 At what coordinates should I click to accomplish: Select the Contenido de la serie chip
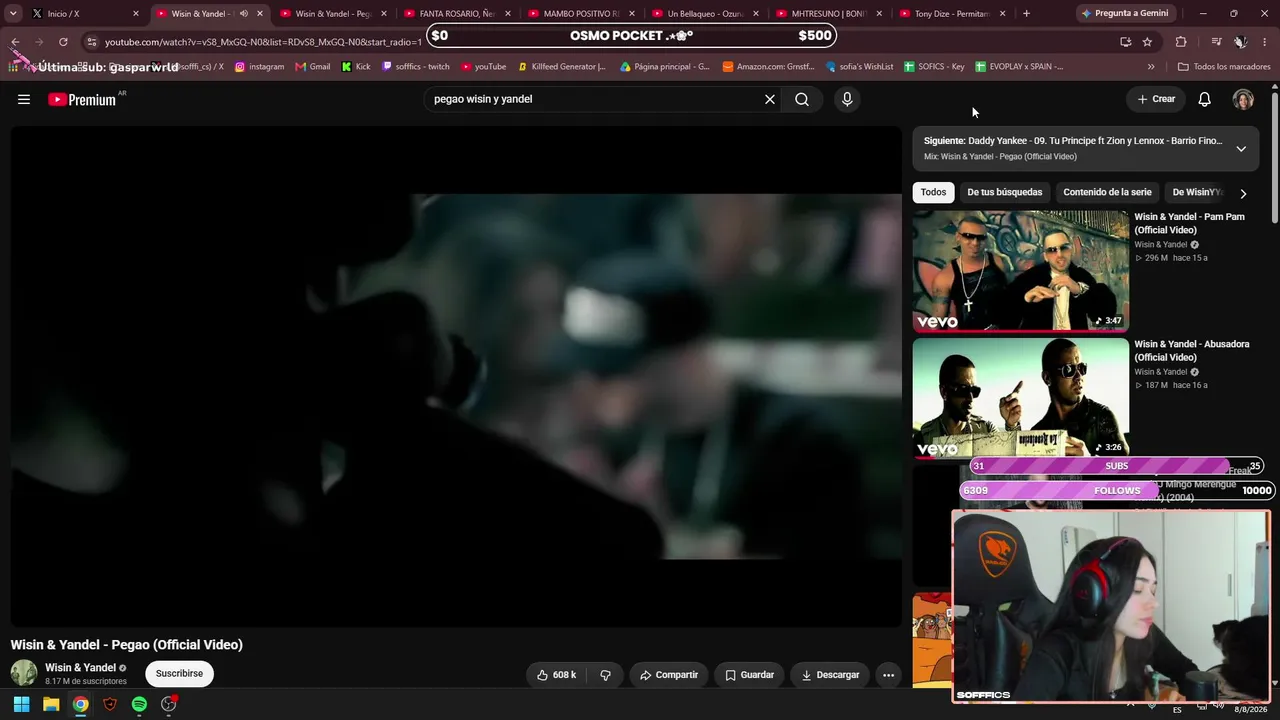1107,192
